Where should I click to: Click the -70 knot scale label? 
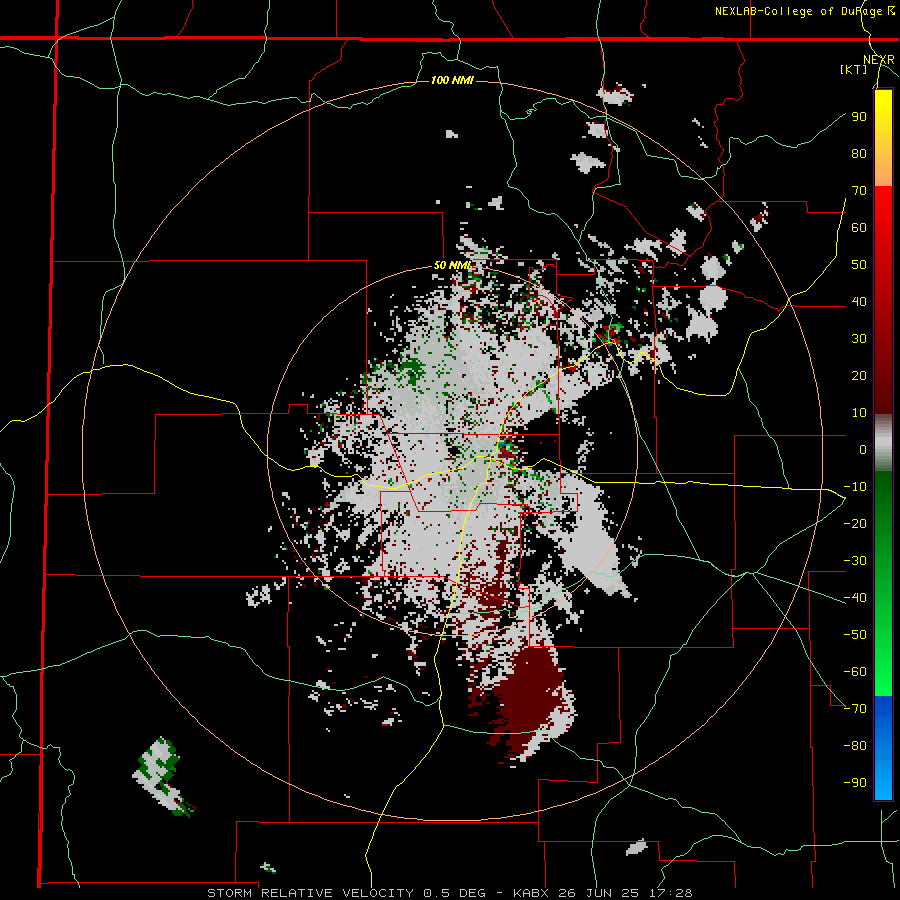pos(855,708)
